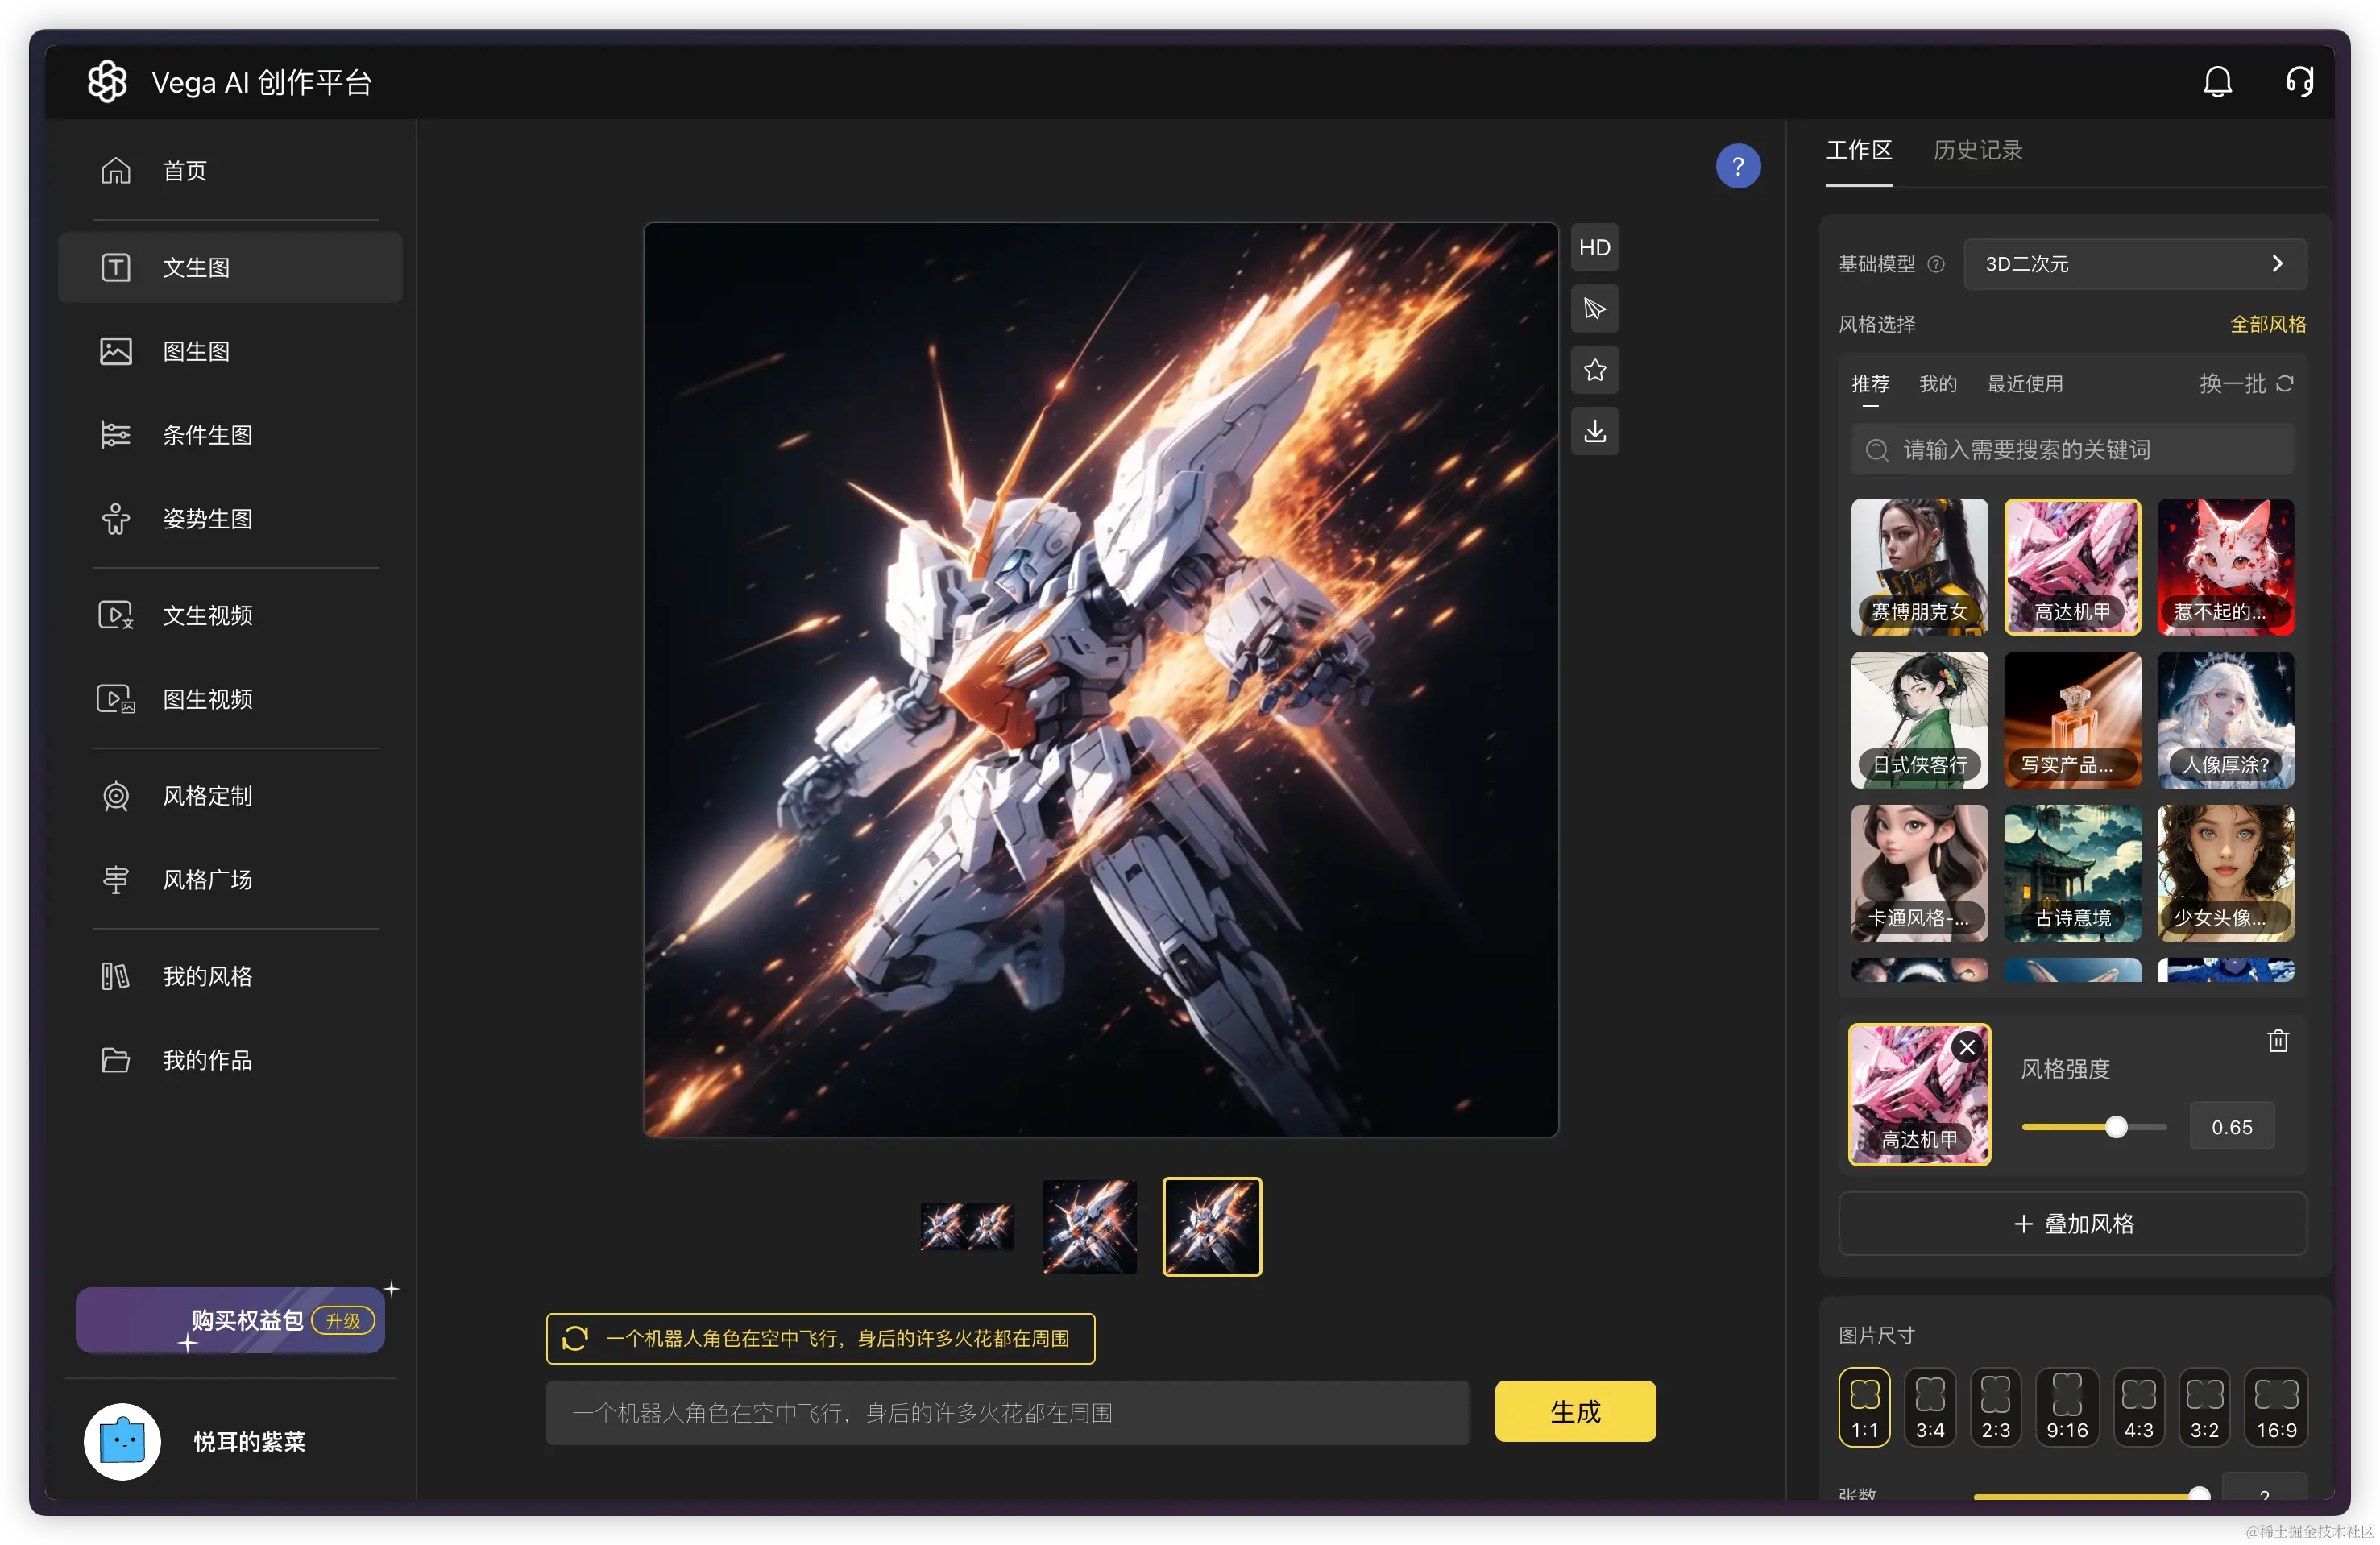This screenshot has height=1545, width=2380.
Task: Switch to the 历史记录 tab
Action: click(x=1976, y=150)
